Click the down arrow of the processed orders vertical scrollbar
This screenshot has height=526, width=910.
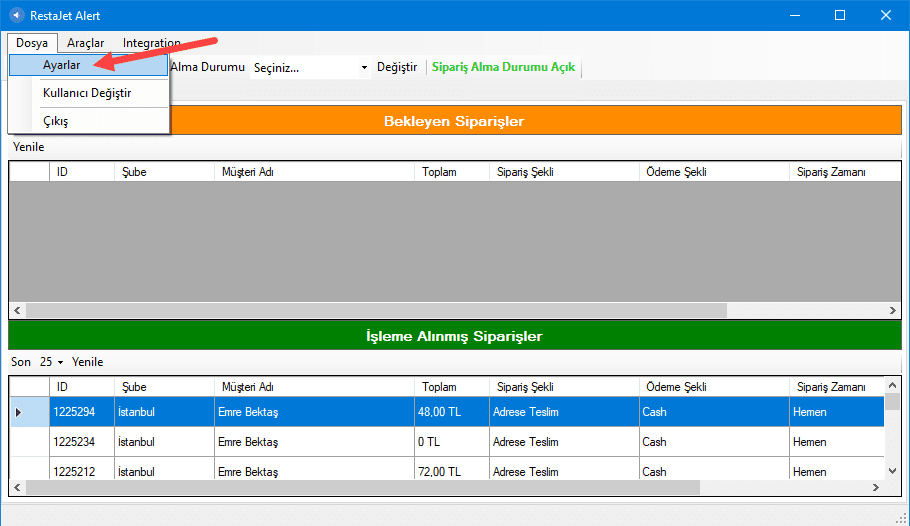893,469
